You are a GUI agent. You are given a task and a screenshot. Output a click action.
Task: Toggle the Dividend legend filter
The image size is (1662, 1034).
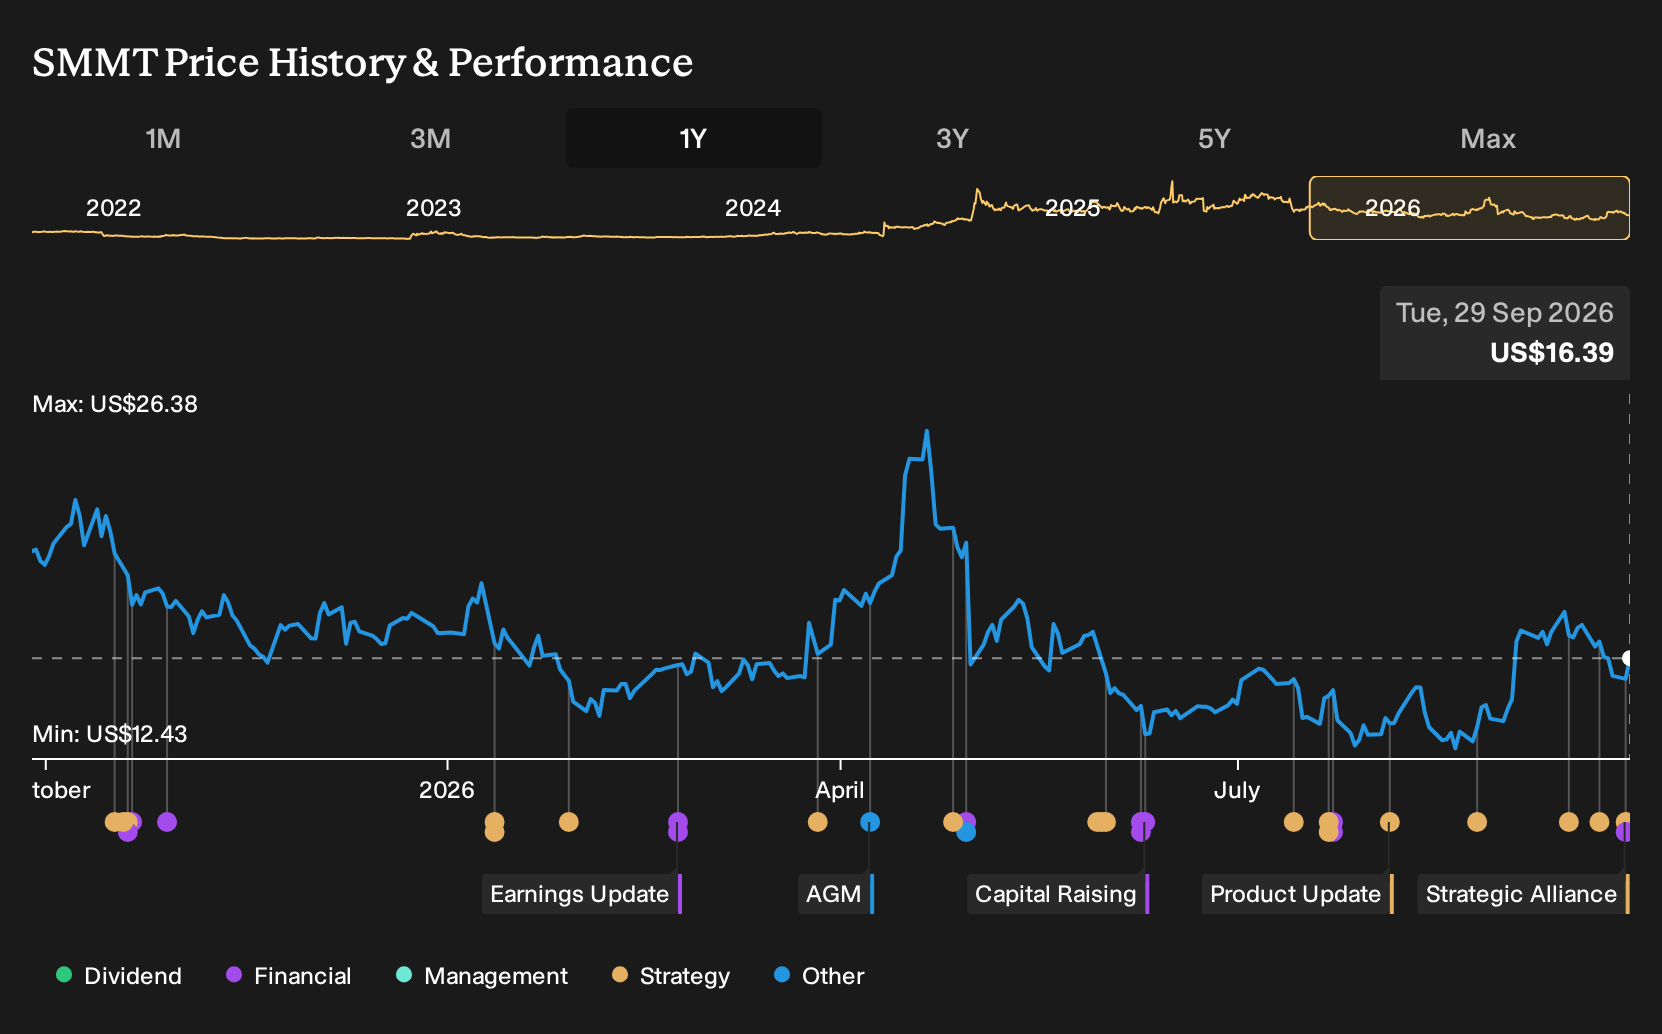[x=119, y=976]
